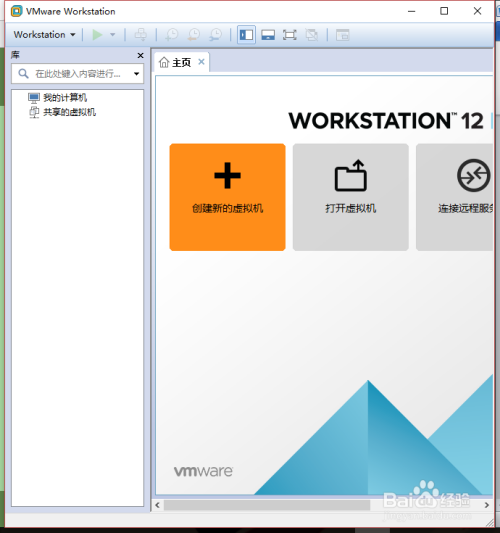Image resolution: width=500 pixels, height=533 pixels.
Task: Close the 主页 tab
Action: (202, 62)
